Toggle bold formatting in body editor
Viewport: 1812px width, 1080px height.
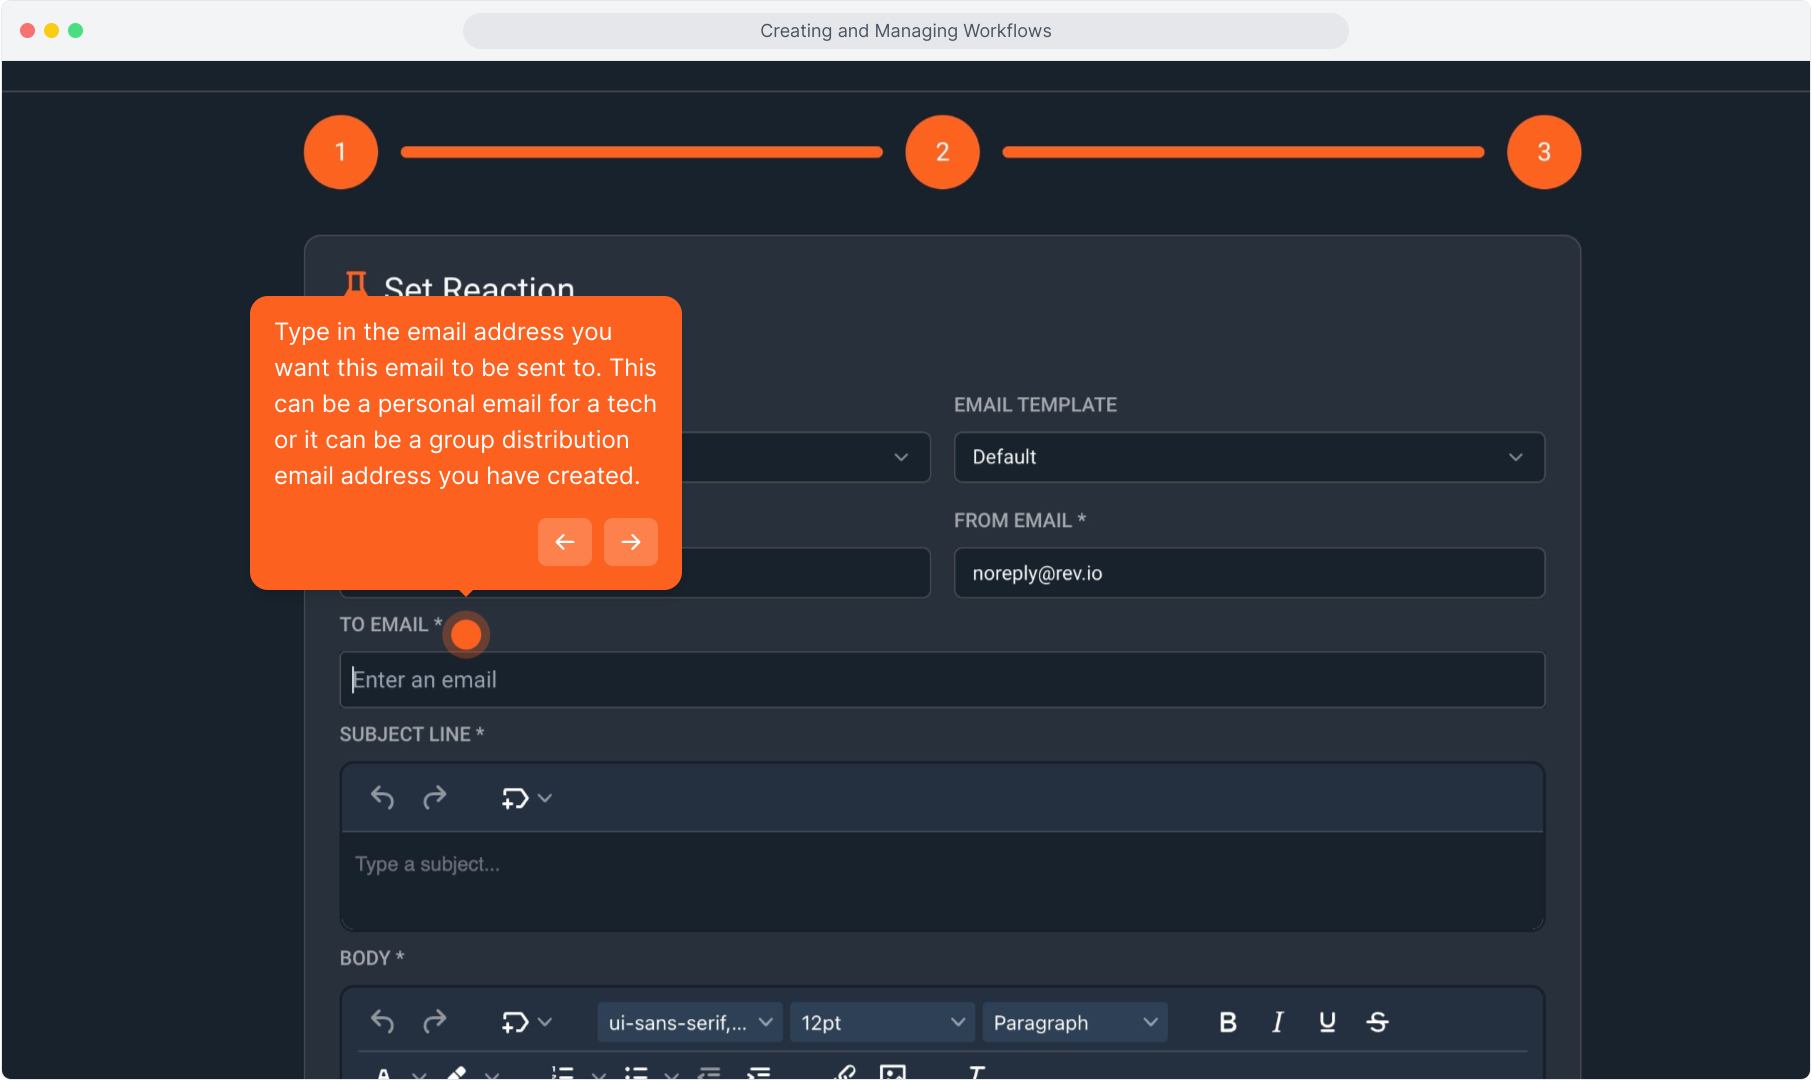pyautogui.click(x=1228, y=1022)
